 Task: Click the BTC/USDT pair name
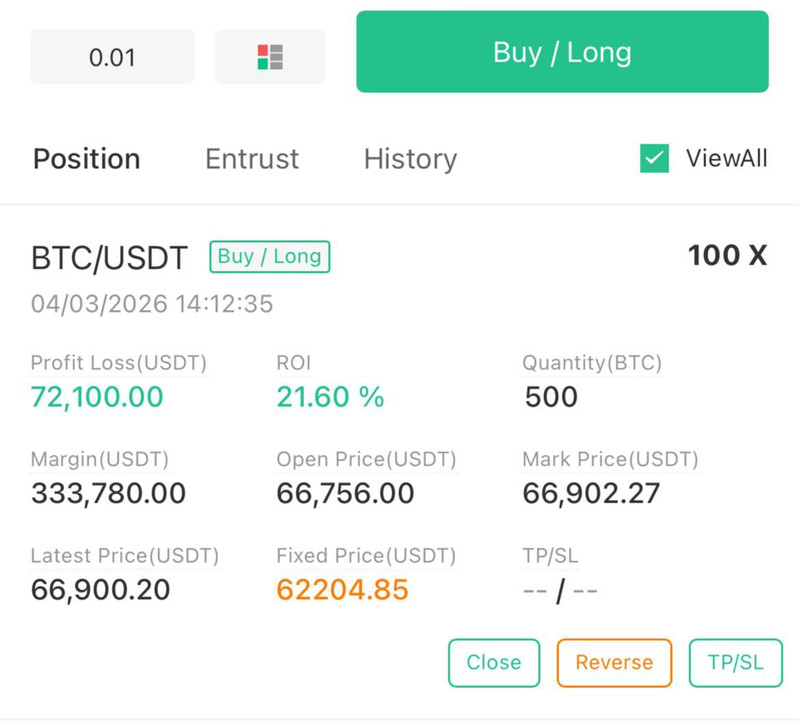109,259
